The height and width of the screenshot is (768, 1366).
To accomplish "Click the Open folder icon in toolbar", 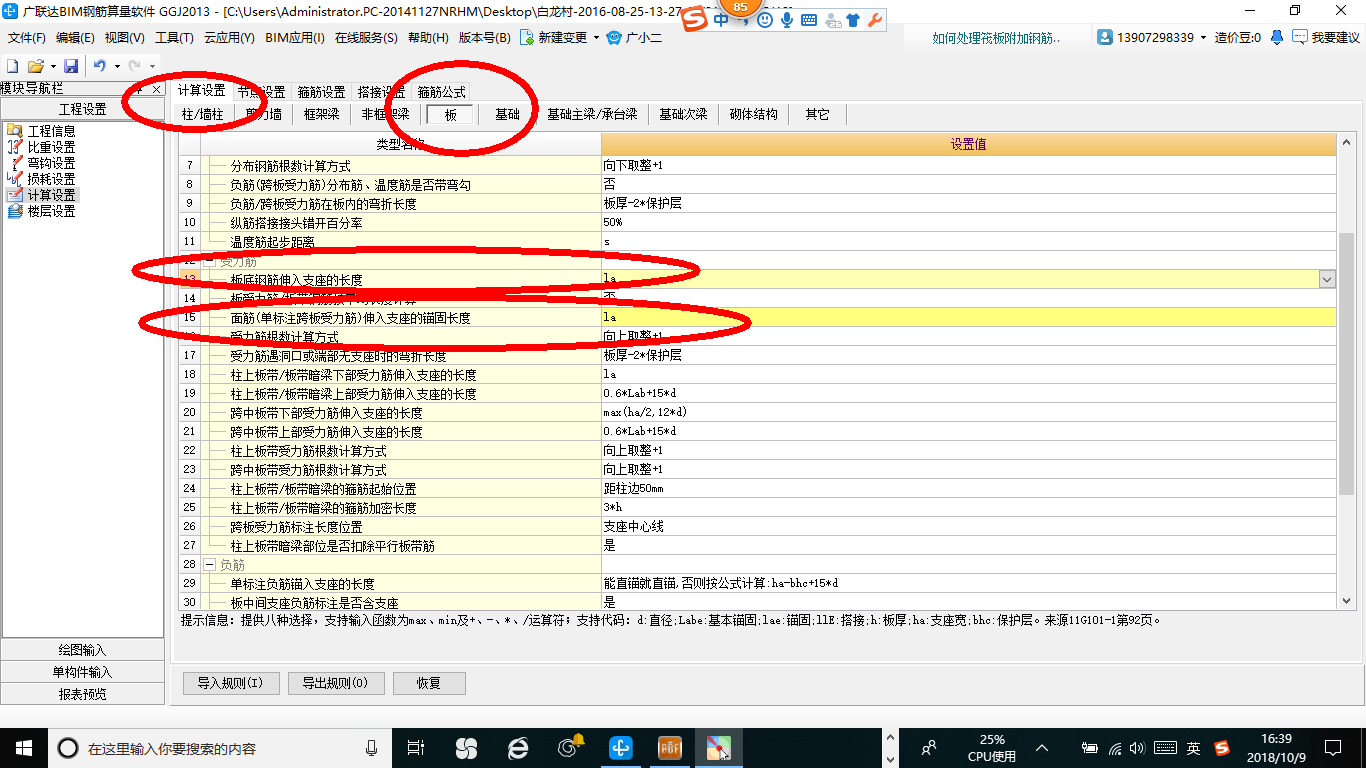I will click(x=35, y=66).
